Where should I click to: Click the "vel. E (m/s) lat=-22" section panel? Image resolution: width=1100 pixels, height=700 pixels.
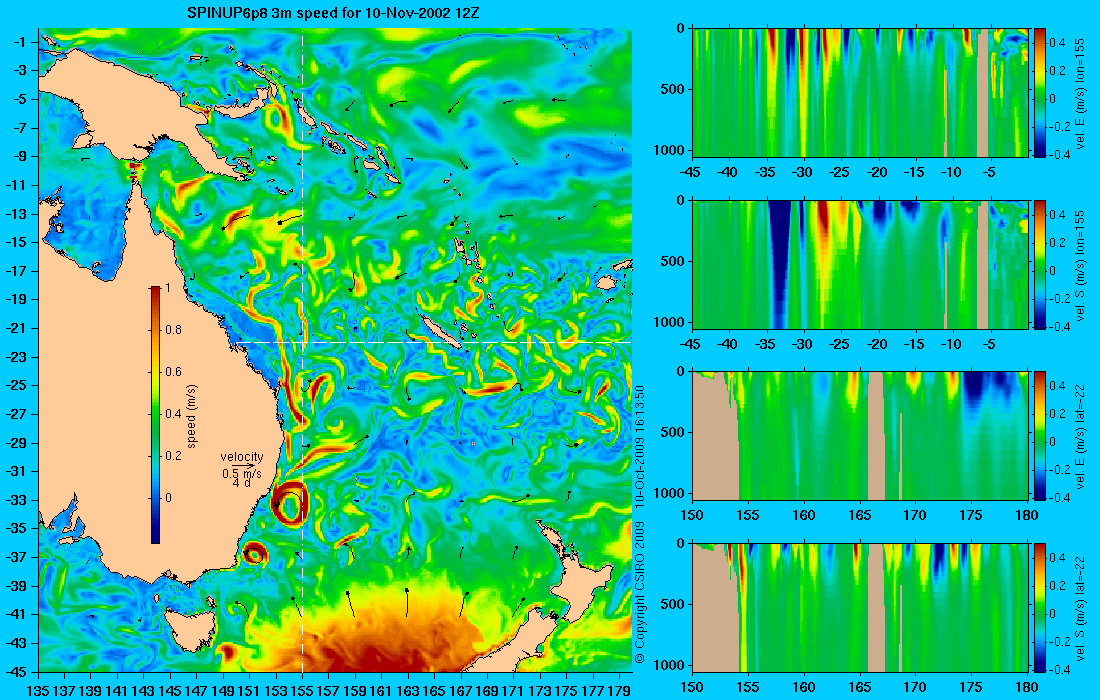click(860, 436)
